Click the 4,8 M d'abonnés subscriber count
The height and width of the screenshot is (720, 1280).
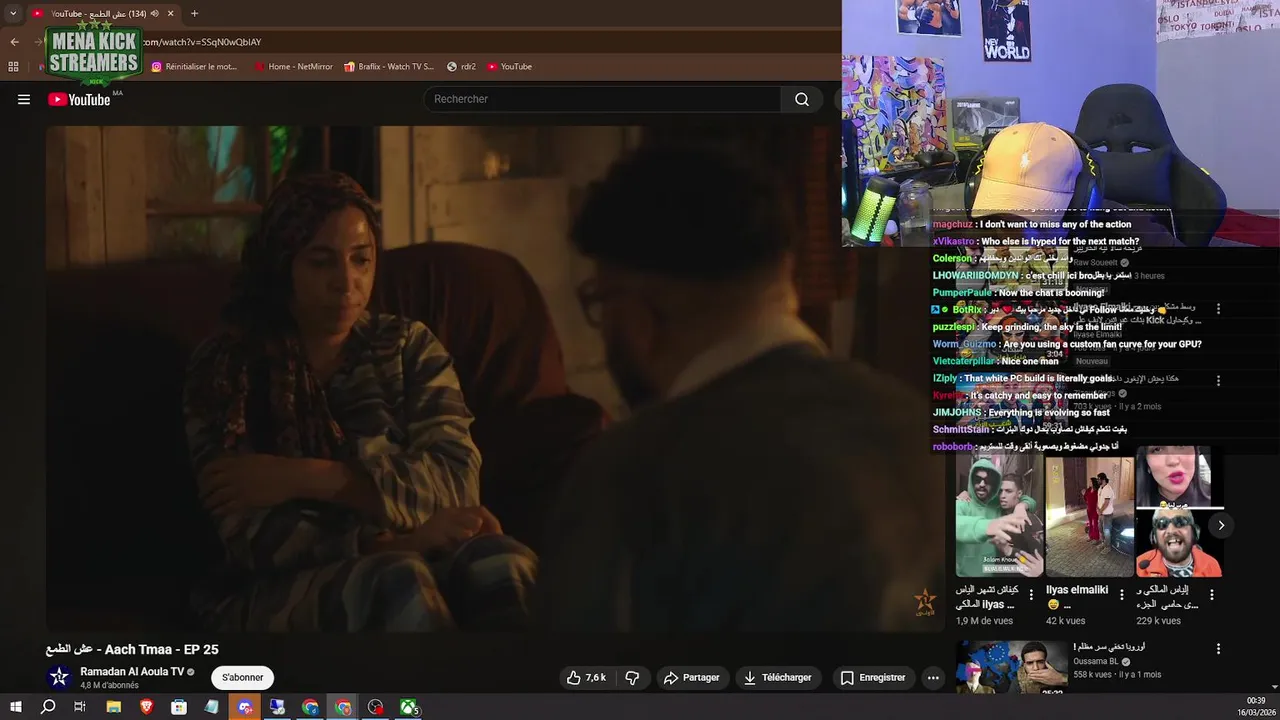(x=109, y=686)
